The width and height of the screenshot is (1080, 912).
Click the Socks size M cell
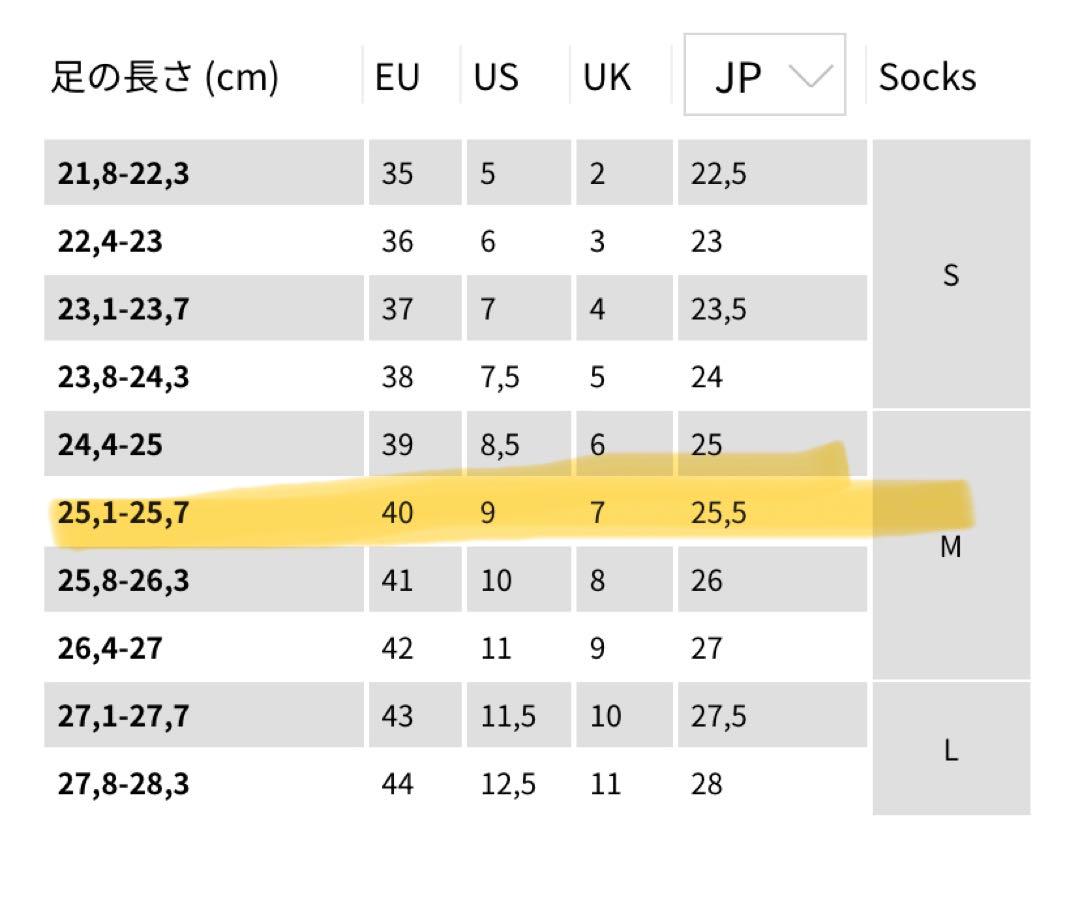click(951, 546)
